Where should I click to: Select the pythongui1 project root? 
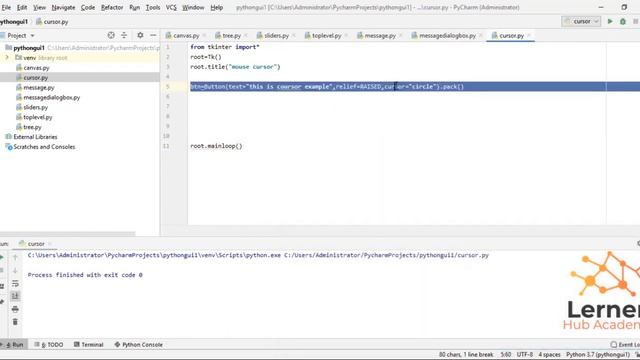(29, 48)
